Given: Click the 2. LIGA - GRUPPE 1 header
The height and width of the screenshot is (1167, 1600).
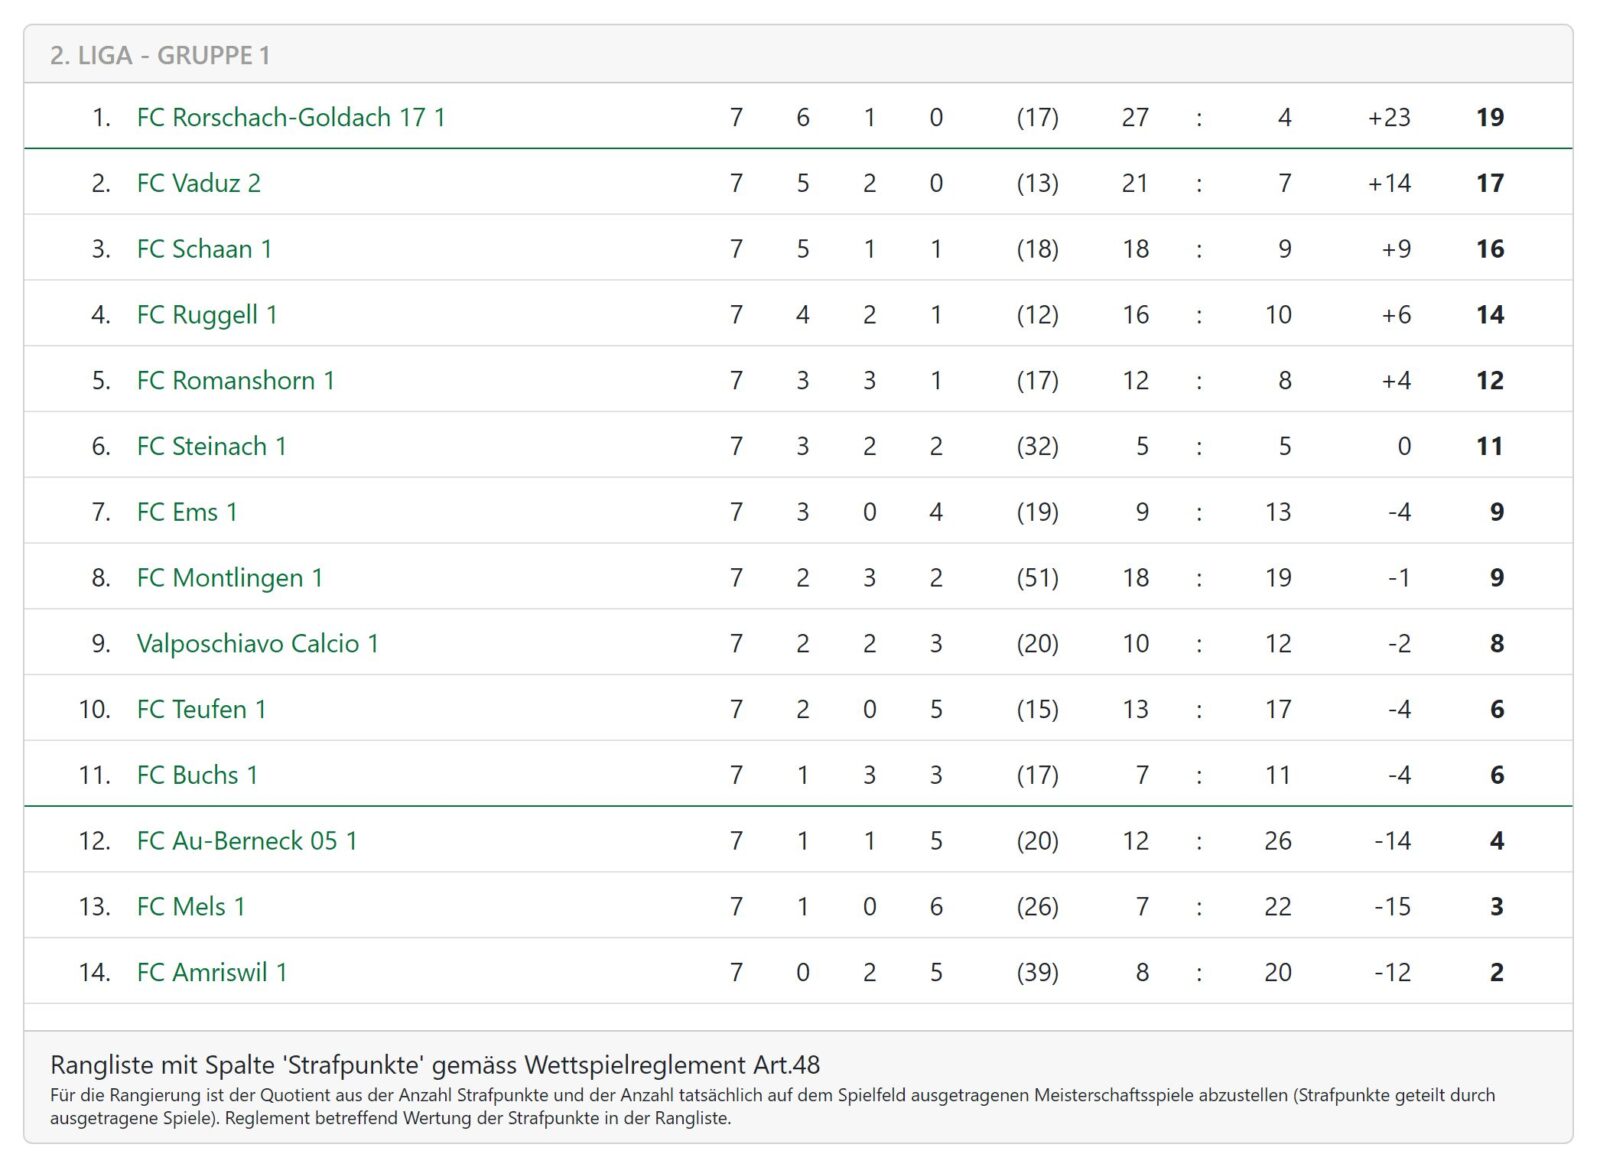Looking at the screenshot, I should coord(160,56).
